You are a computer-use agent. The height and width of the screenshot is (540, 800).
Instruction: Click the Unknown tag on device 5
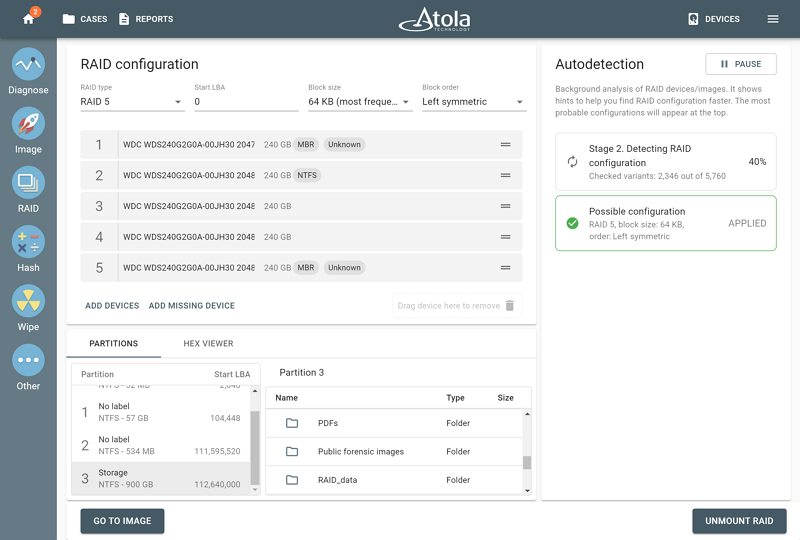coord(344,267)
